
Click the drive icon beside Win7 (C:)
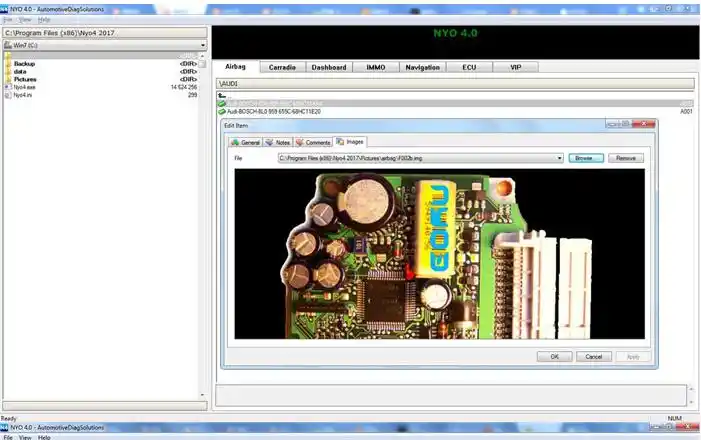tap(8, 45)
